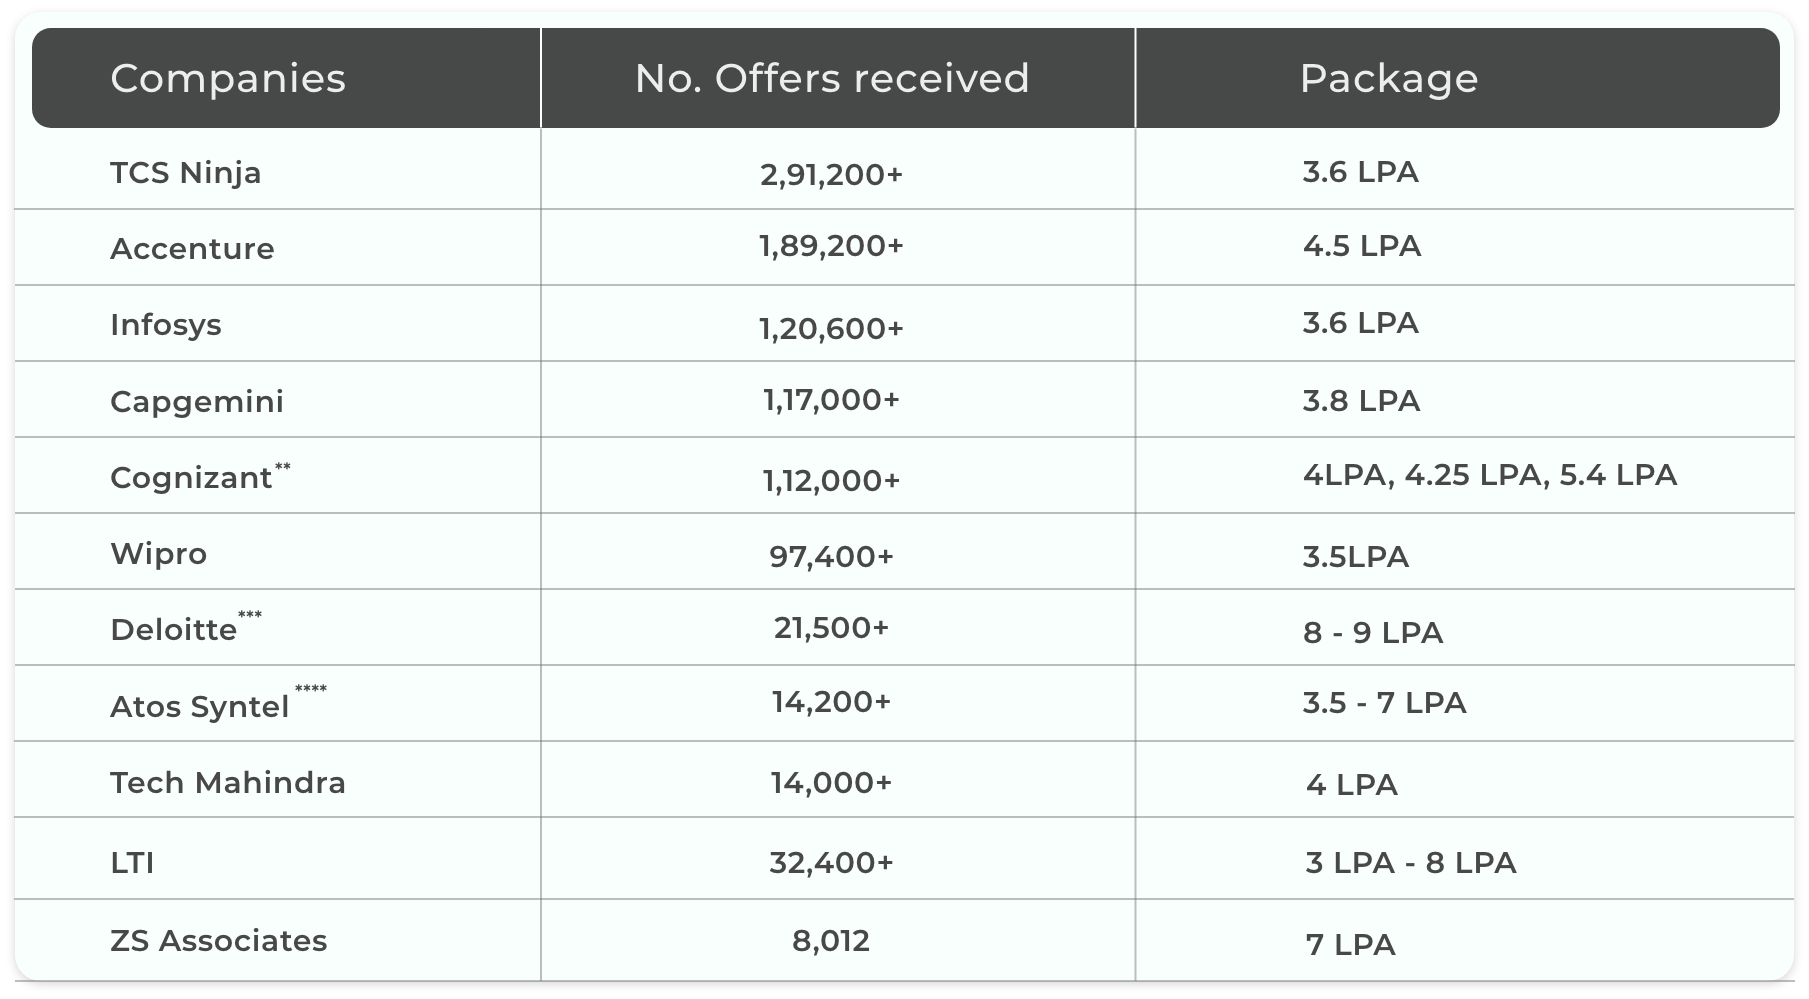
Task: Click the ZS Associates company name
Action: [x=219, y=941]
